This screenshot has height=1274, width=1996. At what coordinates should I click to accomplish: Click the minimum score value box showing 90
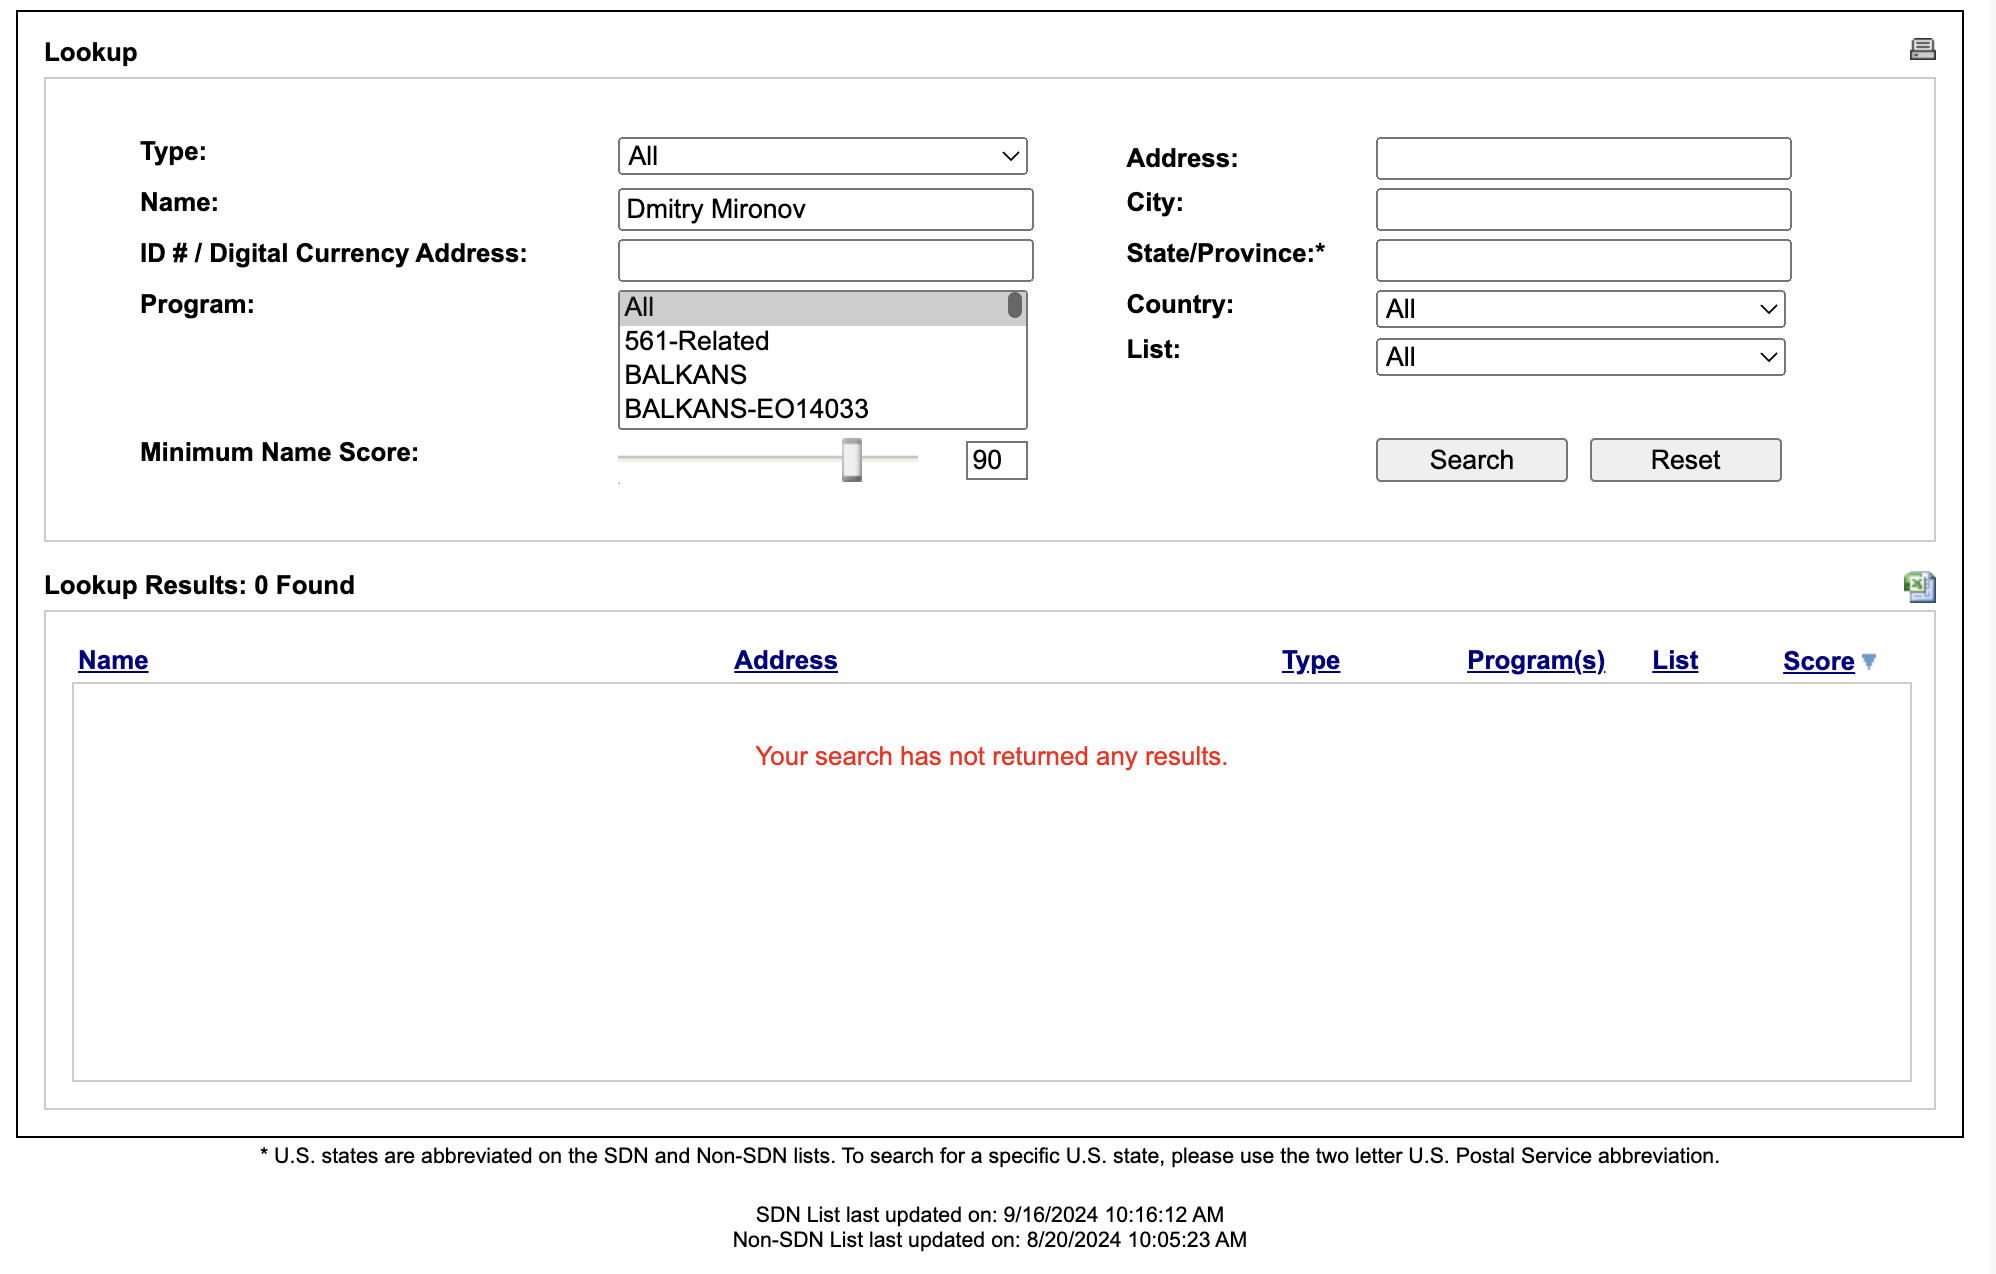(x=995, y=460)
